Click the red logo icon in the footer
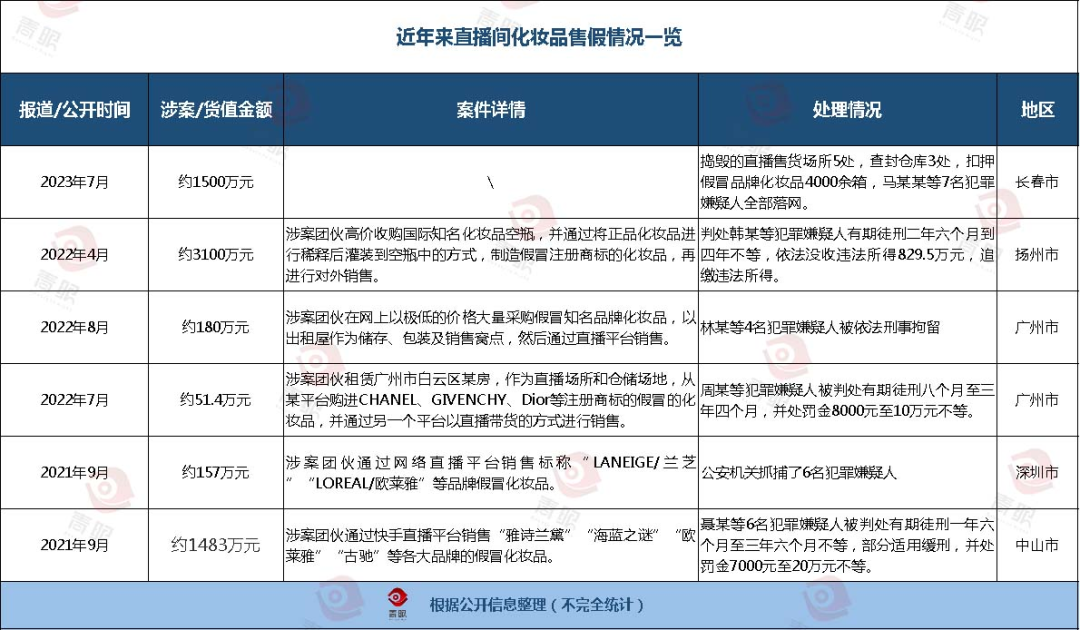Image resolution: width=1080 pixels, height=630 pixels. pos(397,604)
